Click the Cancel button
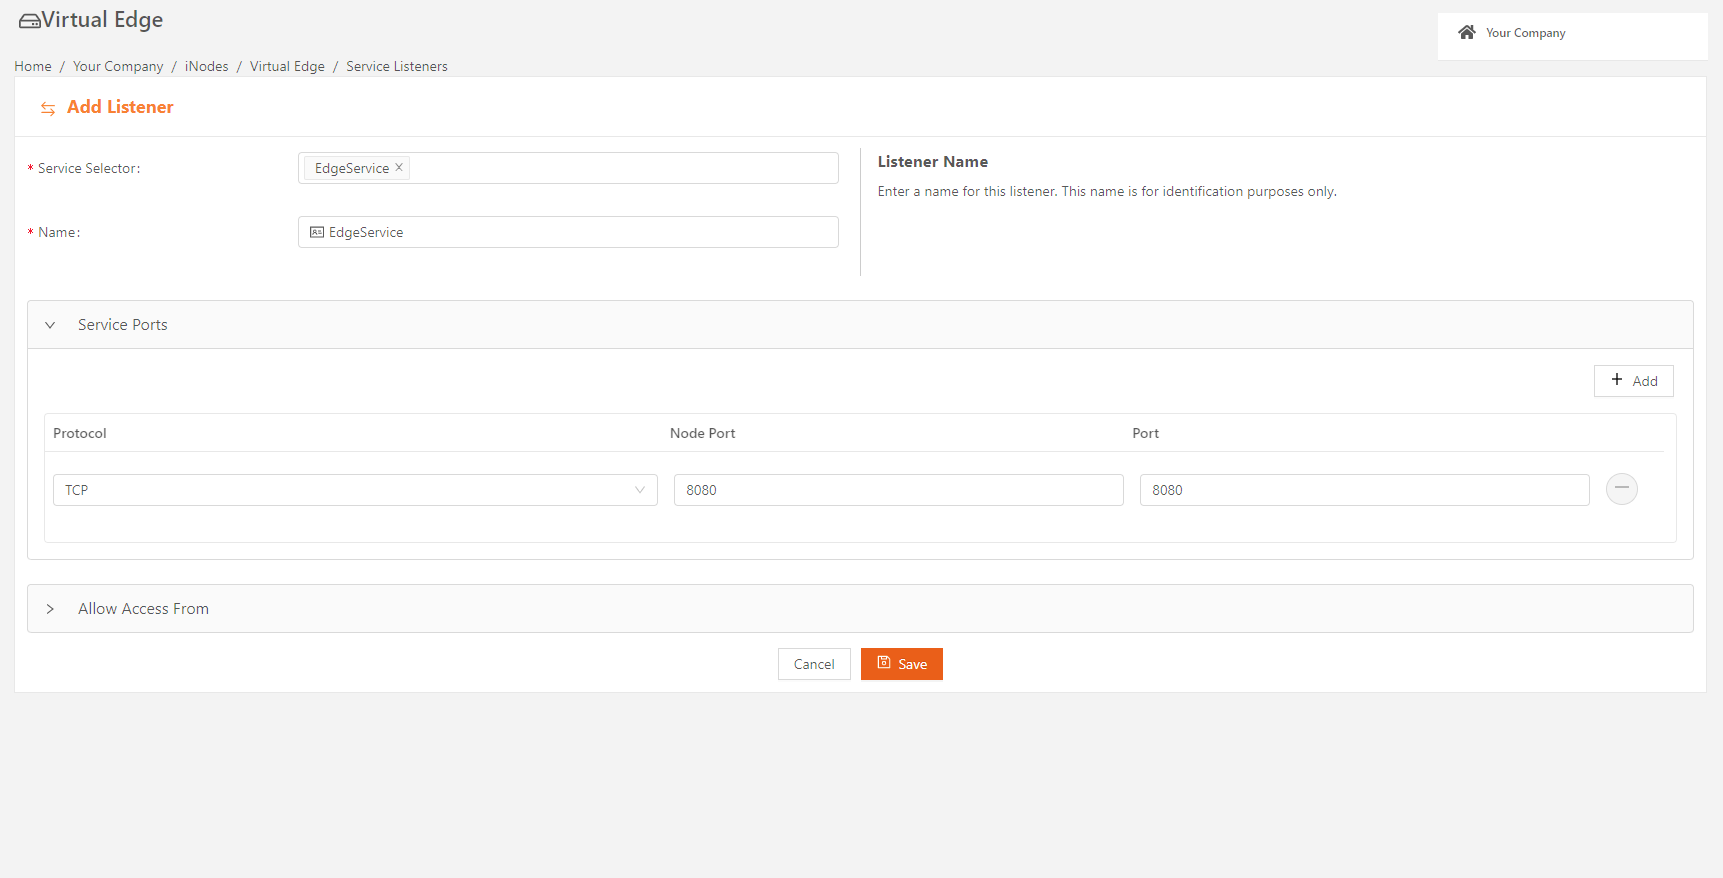Screen dimensions: 1723x878 click(814, 664)
